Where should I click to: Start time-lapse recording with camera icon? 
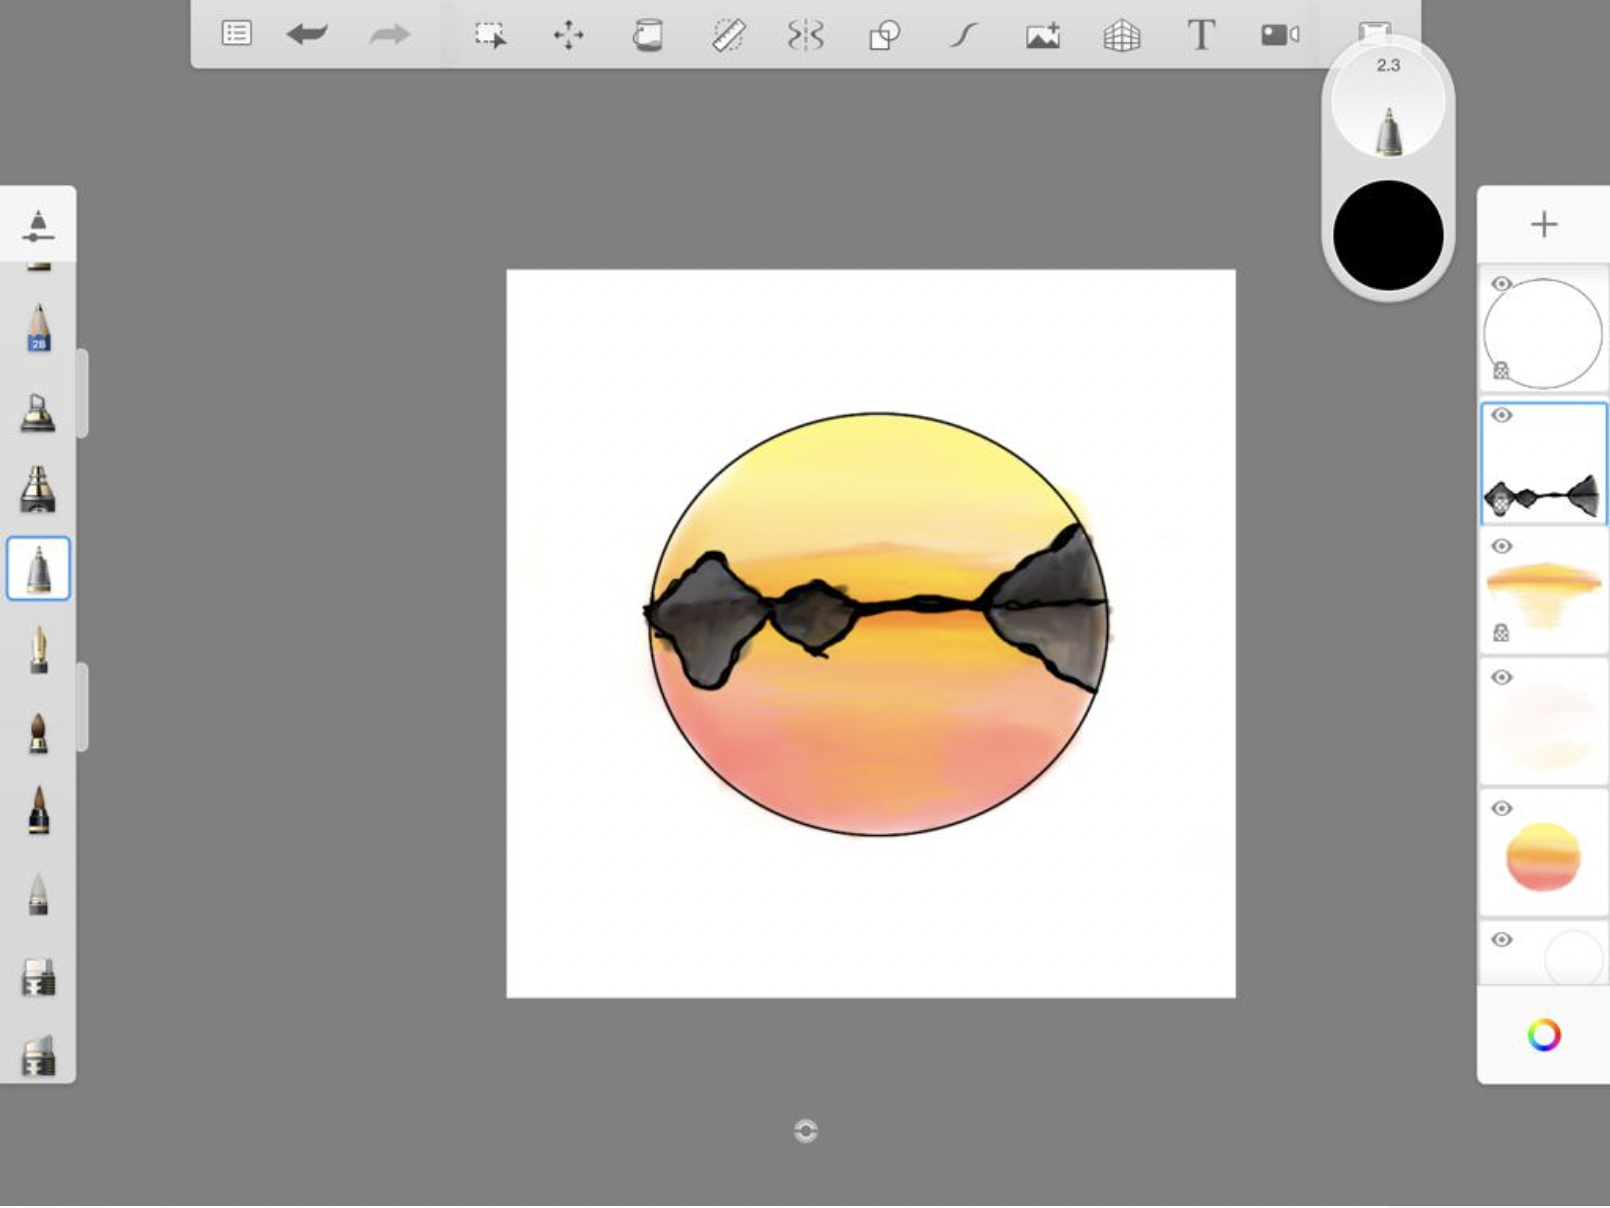coord(1280,36)
